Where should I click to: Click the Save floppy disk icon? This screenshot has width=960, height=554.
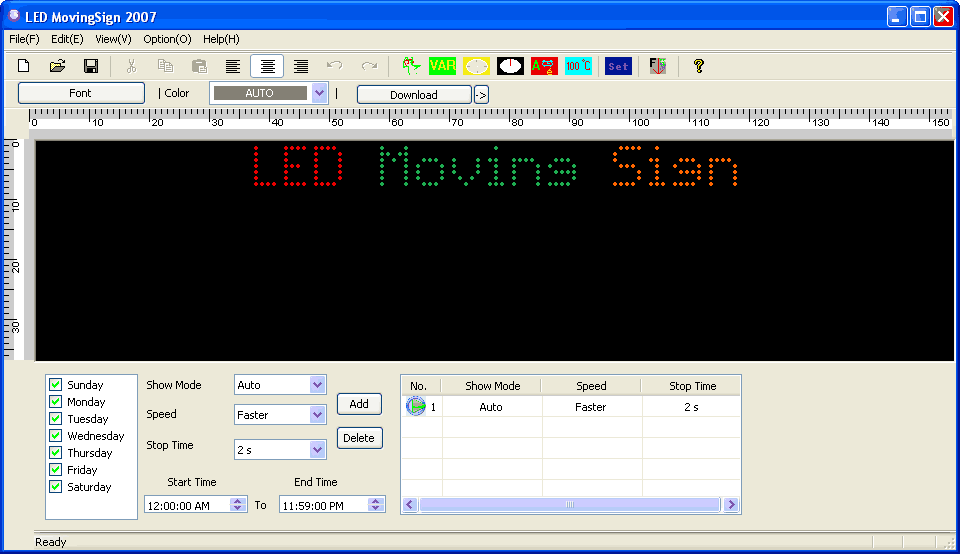point(91,66)
